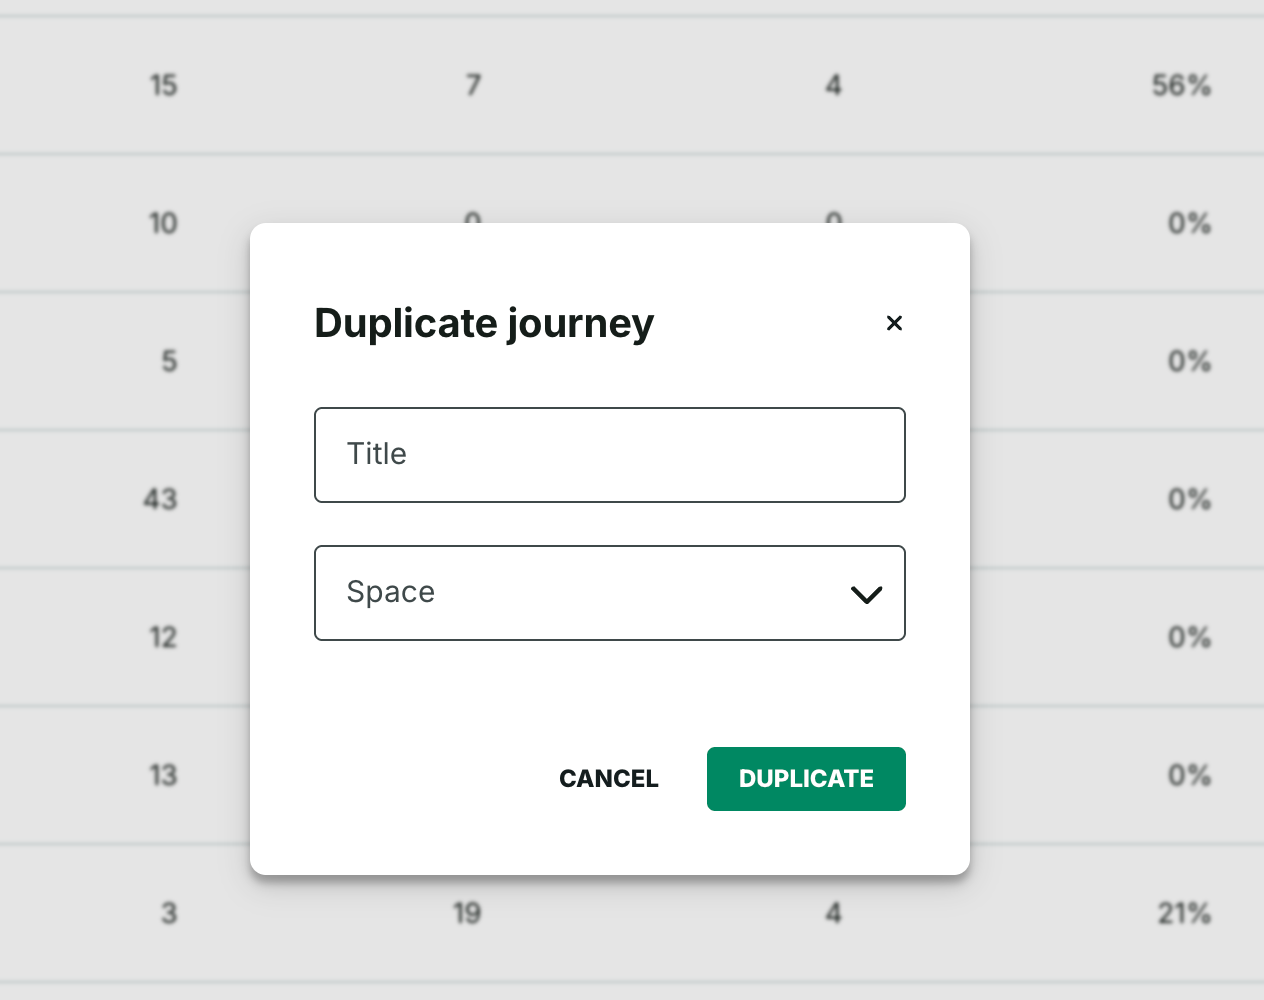Select the cell showing 5

pos(170,361)
